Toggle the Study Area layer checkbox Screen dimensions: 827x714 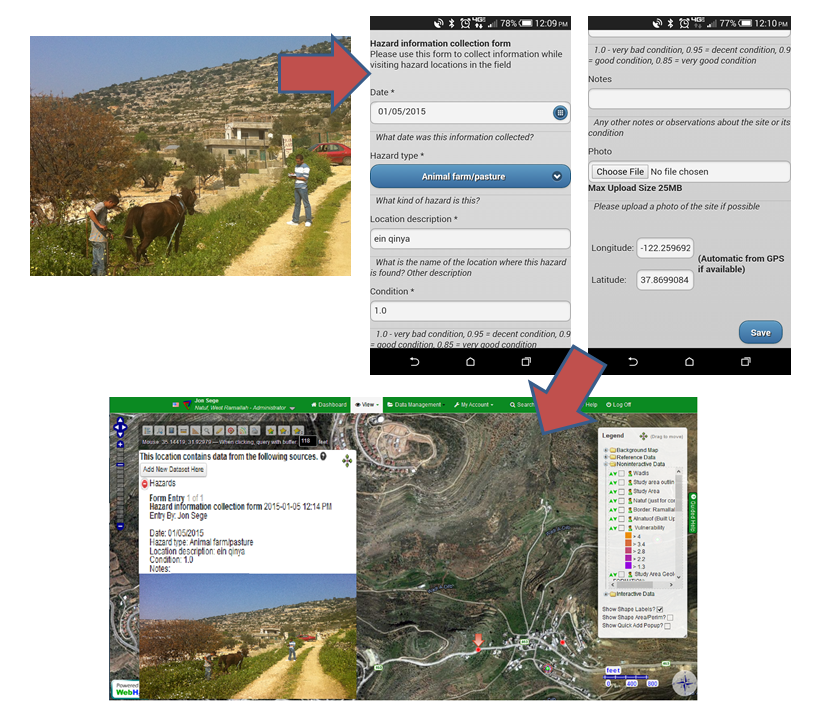coord(621,491)
